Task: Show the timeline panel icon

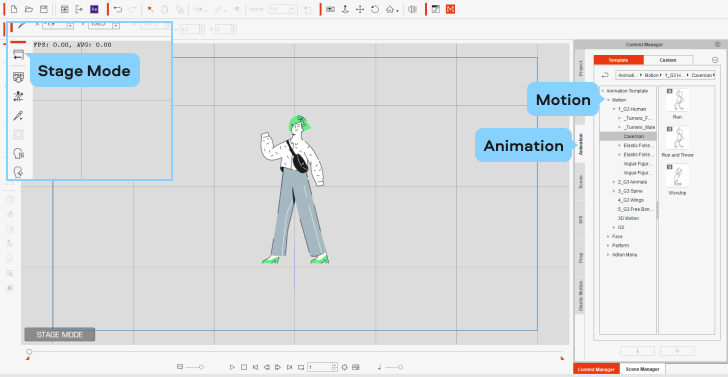Action: click(x=356, y=367)
